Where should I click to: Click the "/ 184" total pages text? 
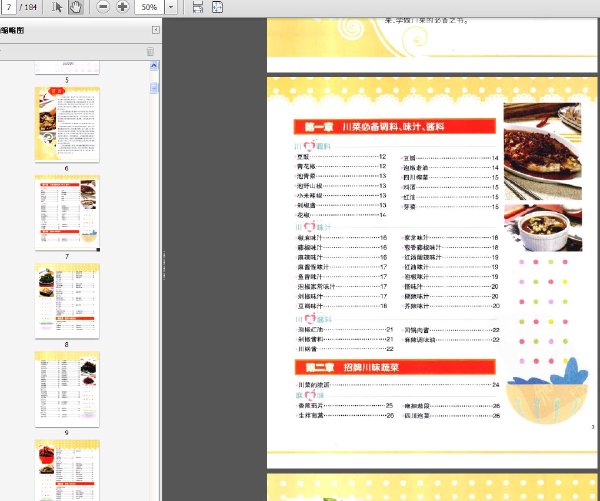pyautogui.click(x=28, y=7)
